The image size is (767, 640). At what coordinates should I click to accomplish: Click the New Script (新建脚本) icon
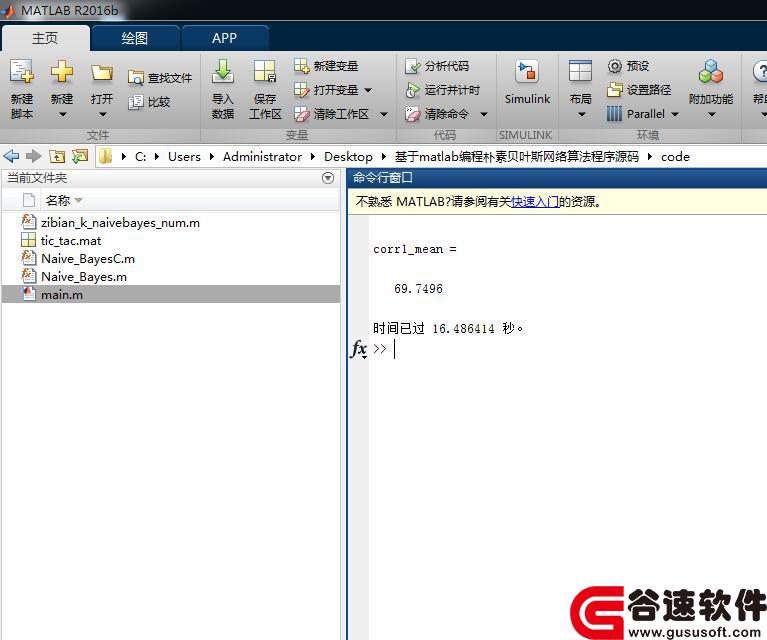tap(22, 72)
